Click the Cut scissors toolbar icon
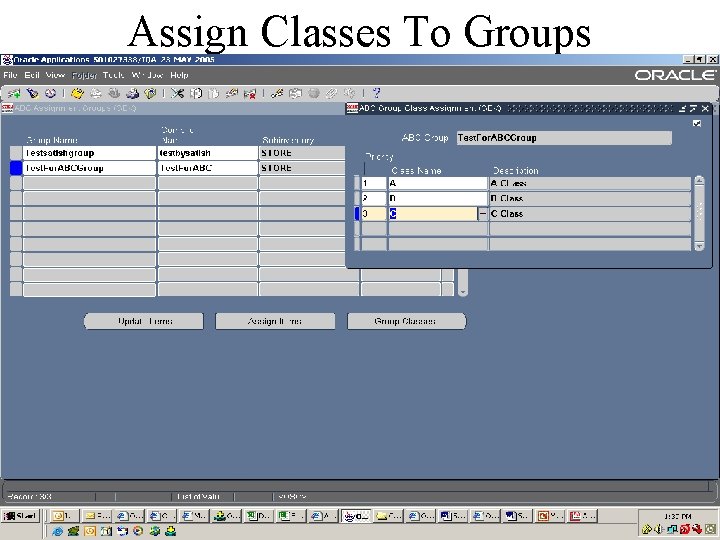 click(177, 94)
